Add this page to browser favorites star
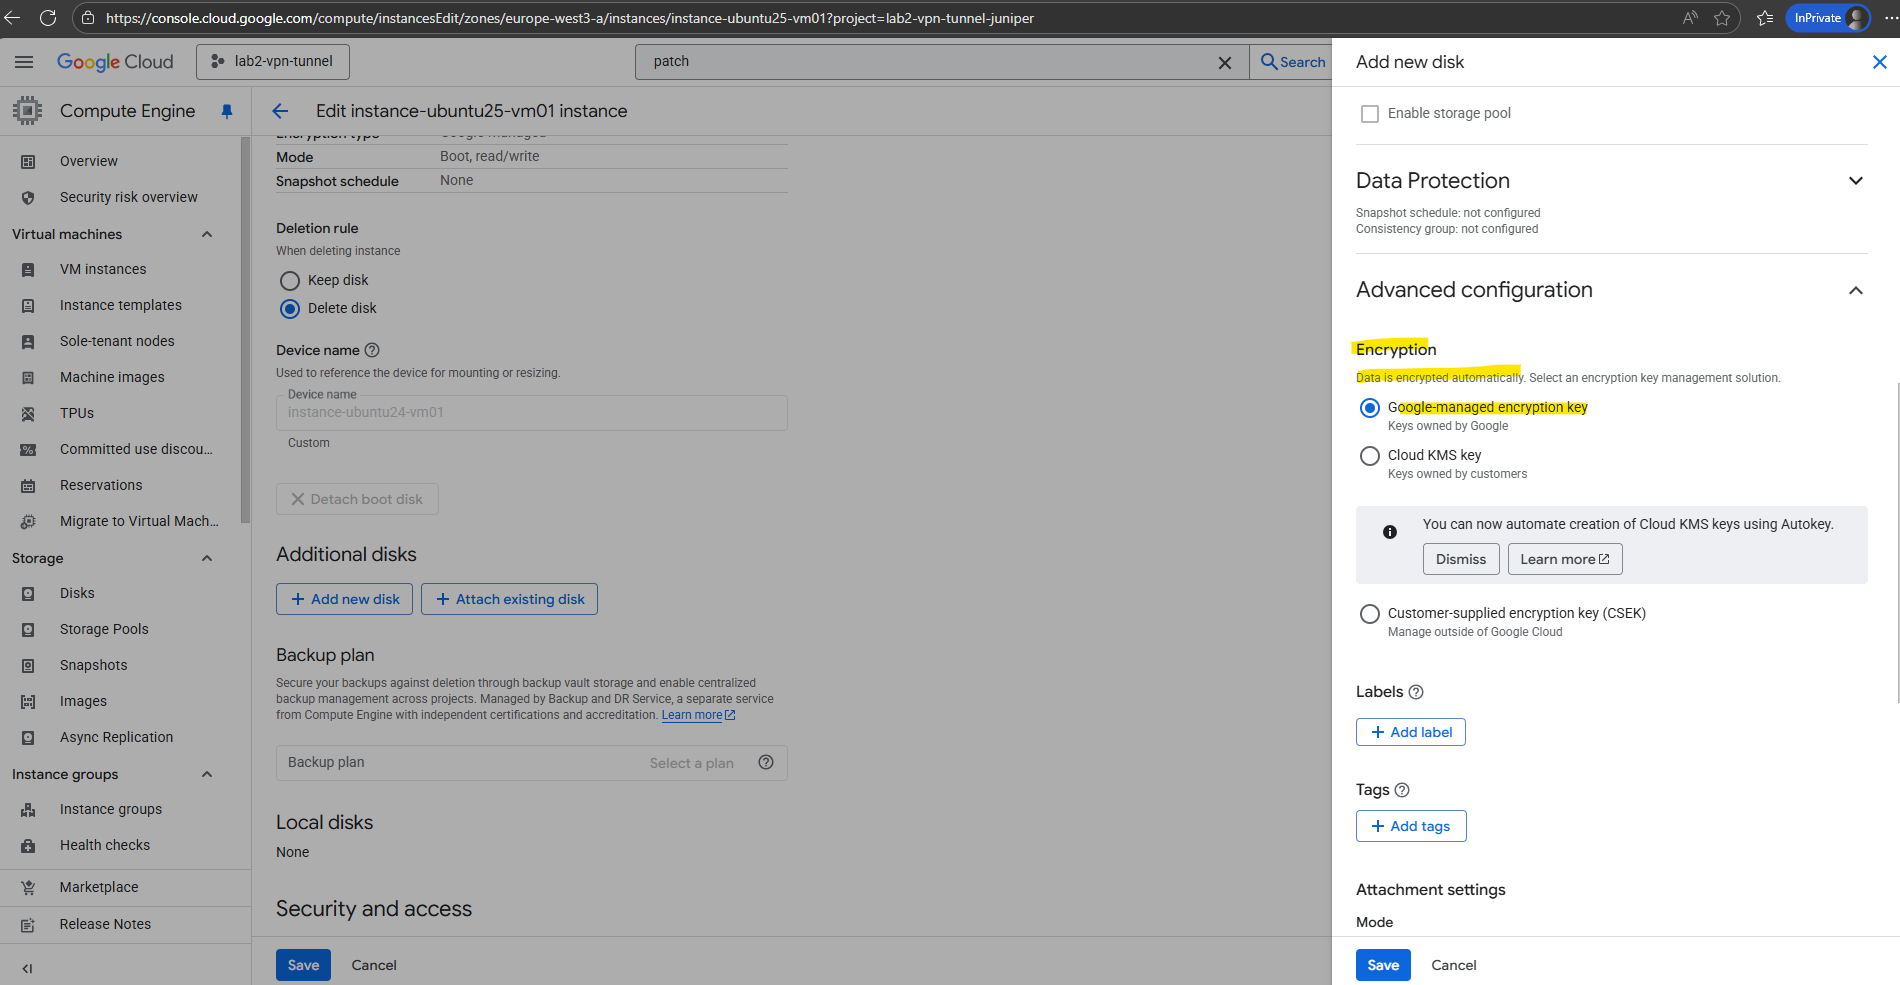 [1721, 18]
